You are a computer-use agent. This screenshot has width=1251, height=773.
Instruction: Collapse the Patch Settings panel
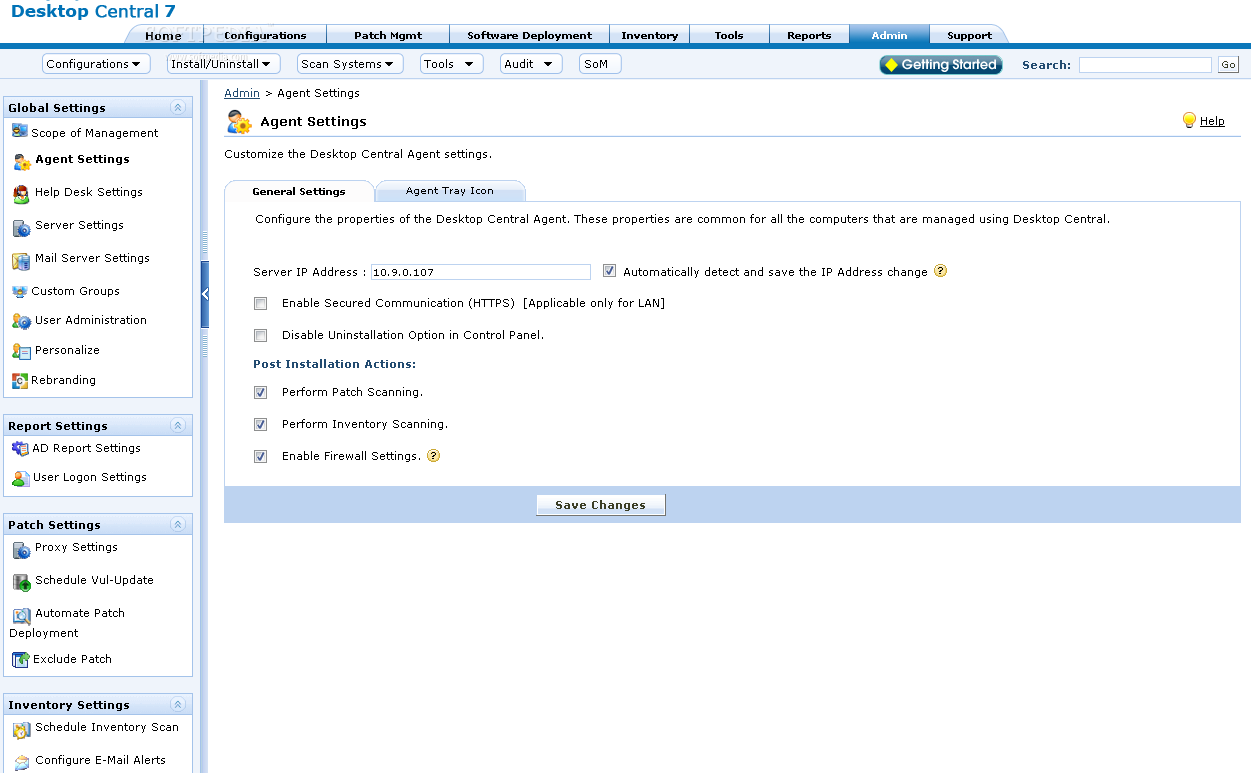tap(178, 525)
